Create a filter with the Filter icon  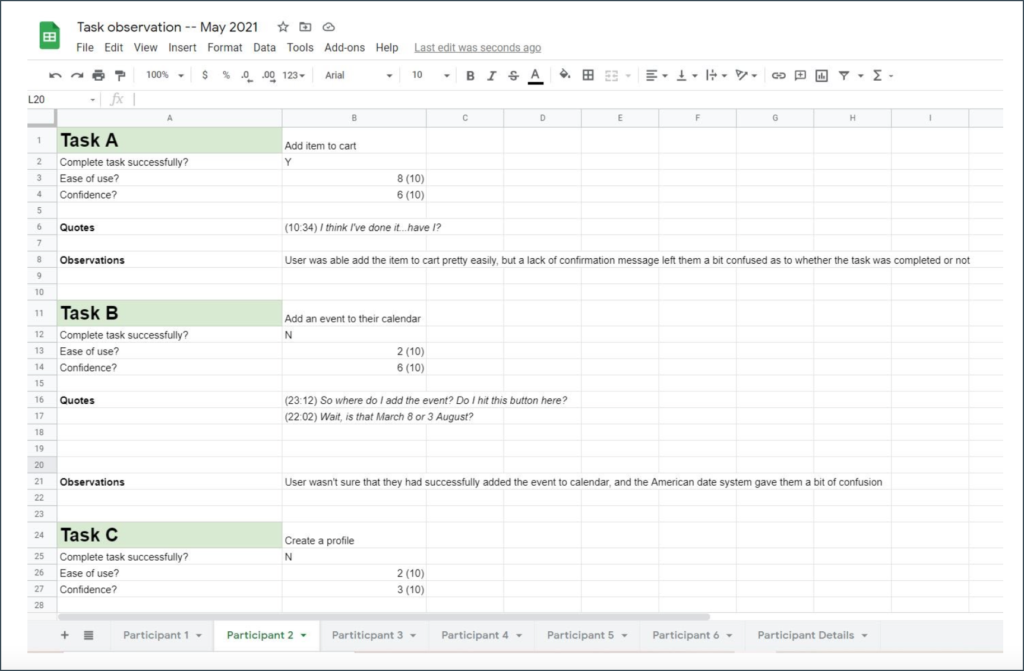[x=844, y=75]
